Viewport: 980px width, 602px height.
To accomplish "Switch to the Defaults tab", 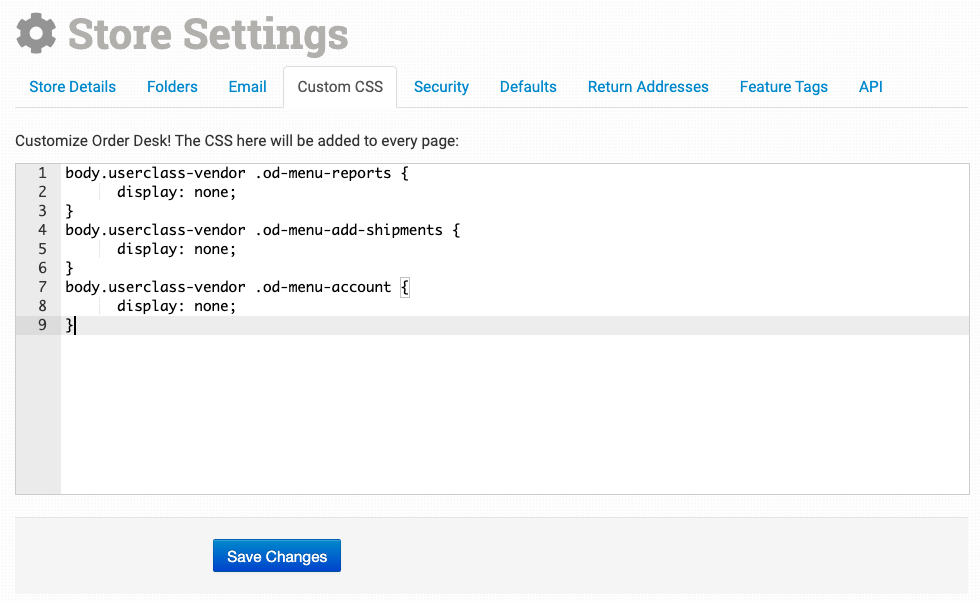I will (x=528, y=87).
